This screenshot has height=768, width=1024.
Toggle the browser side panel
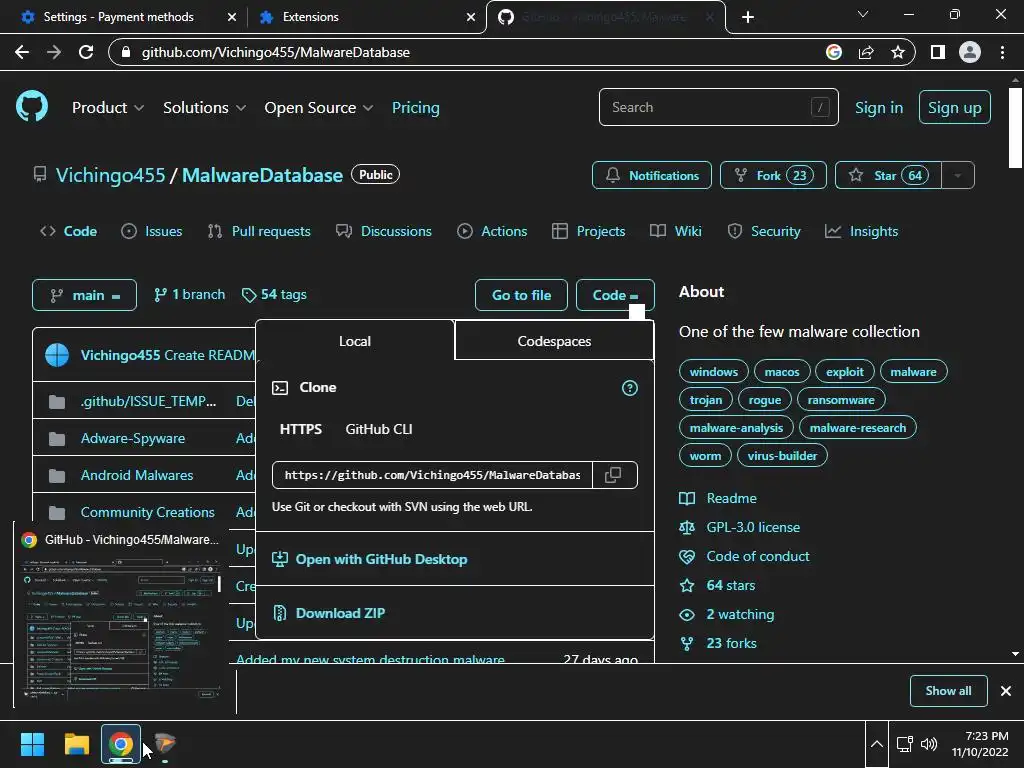938,52
